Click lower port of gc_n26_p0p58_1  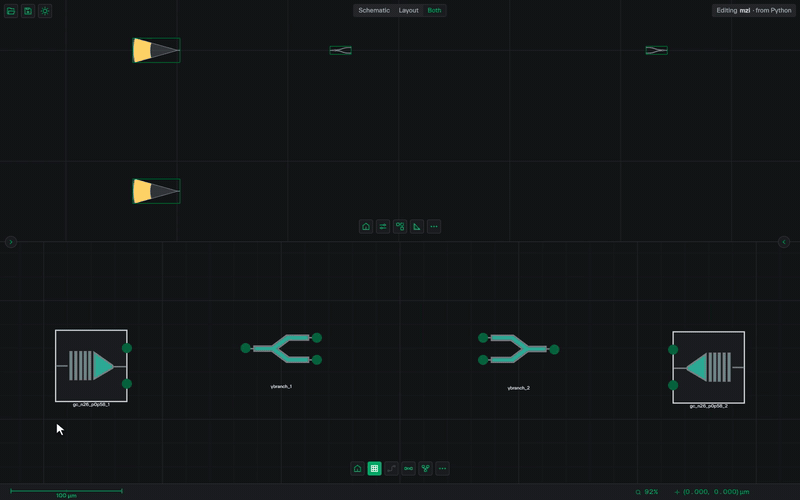coord(127,384)
